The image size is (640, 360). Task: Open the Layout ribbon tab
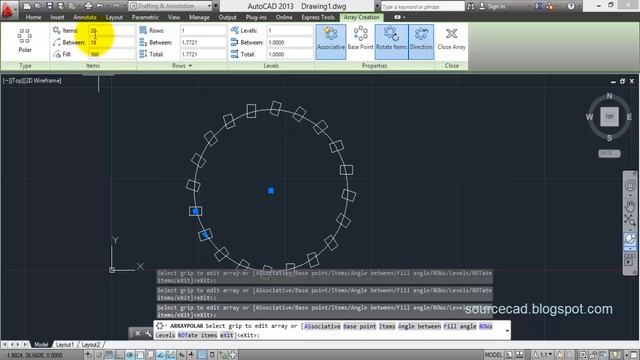pos(114,17)
